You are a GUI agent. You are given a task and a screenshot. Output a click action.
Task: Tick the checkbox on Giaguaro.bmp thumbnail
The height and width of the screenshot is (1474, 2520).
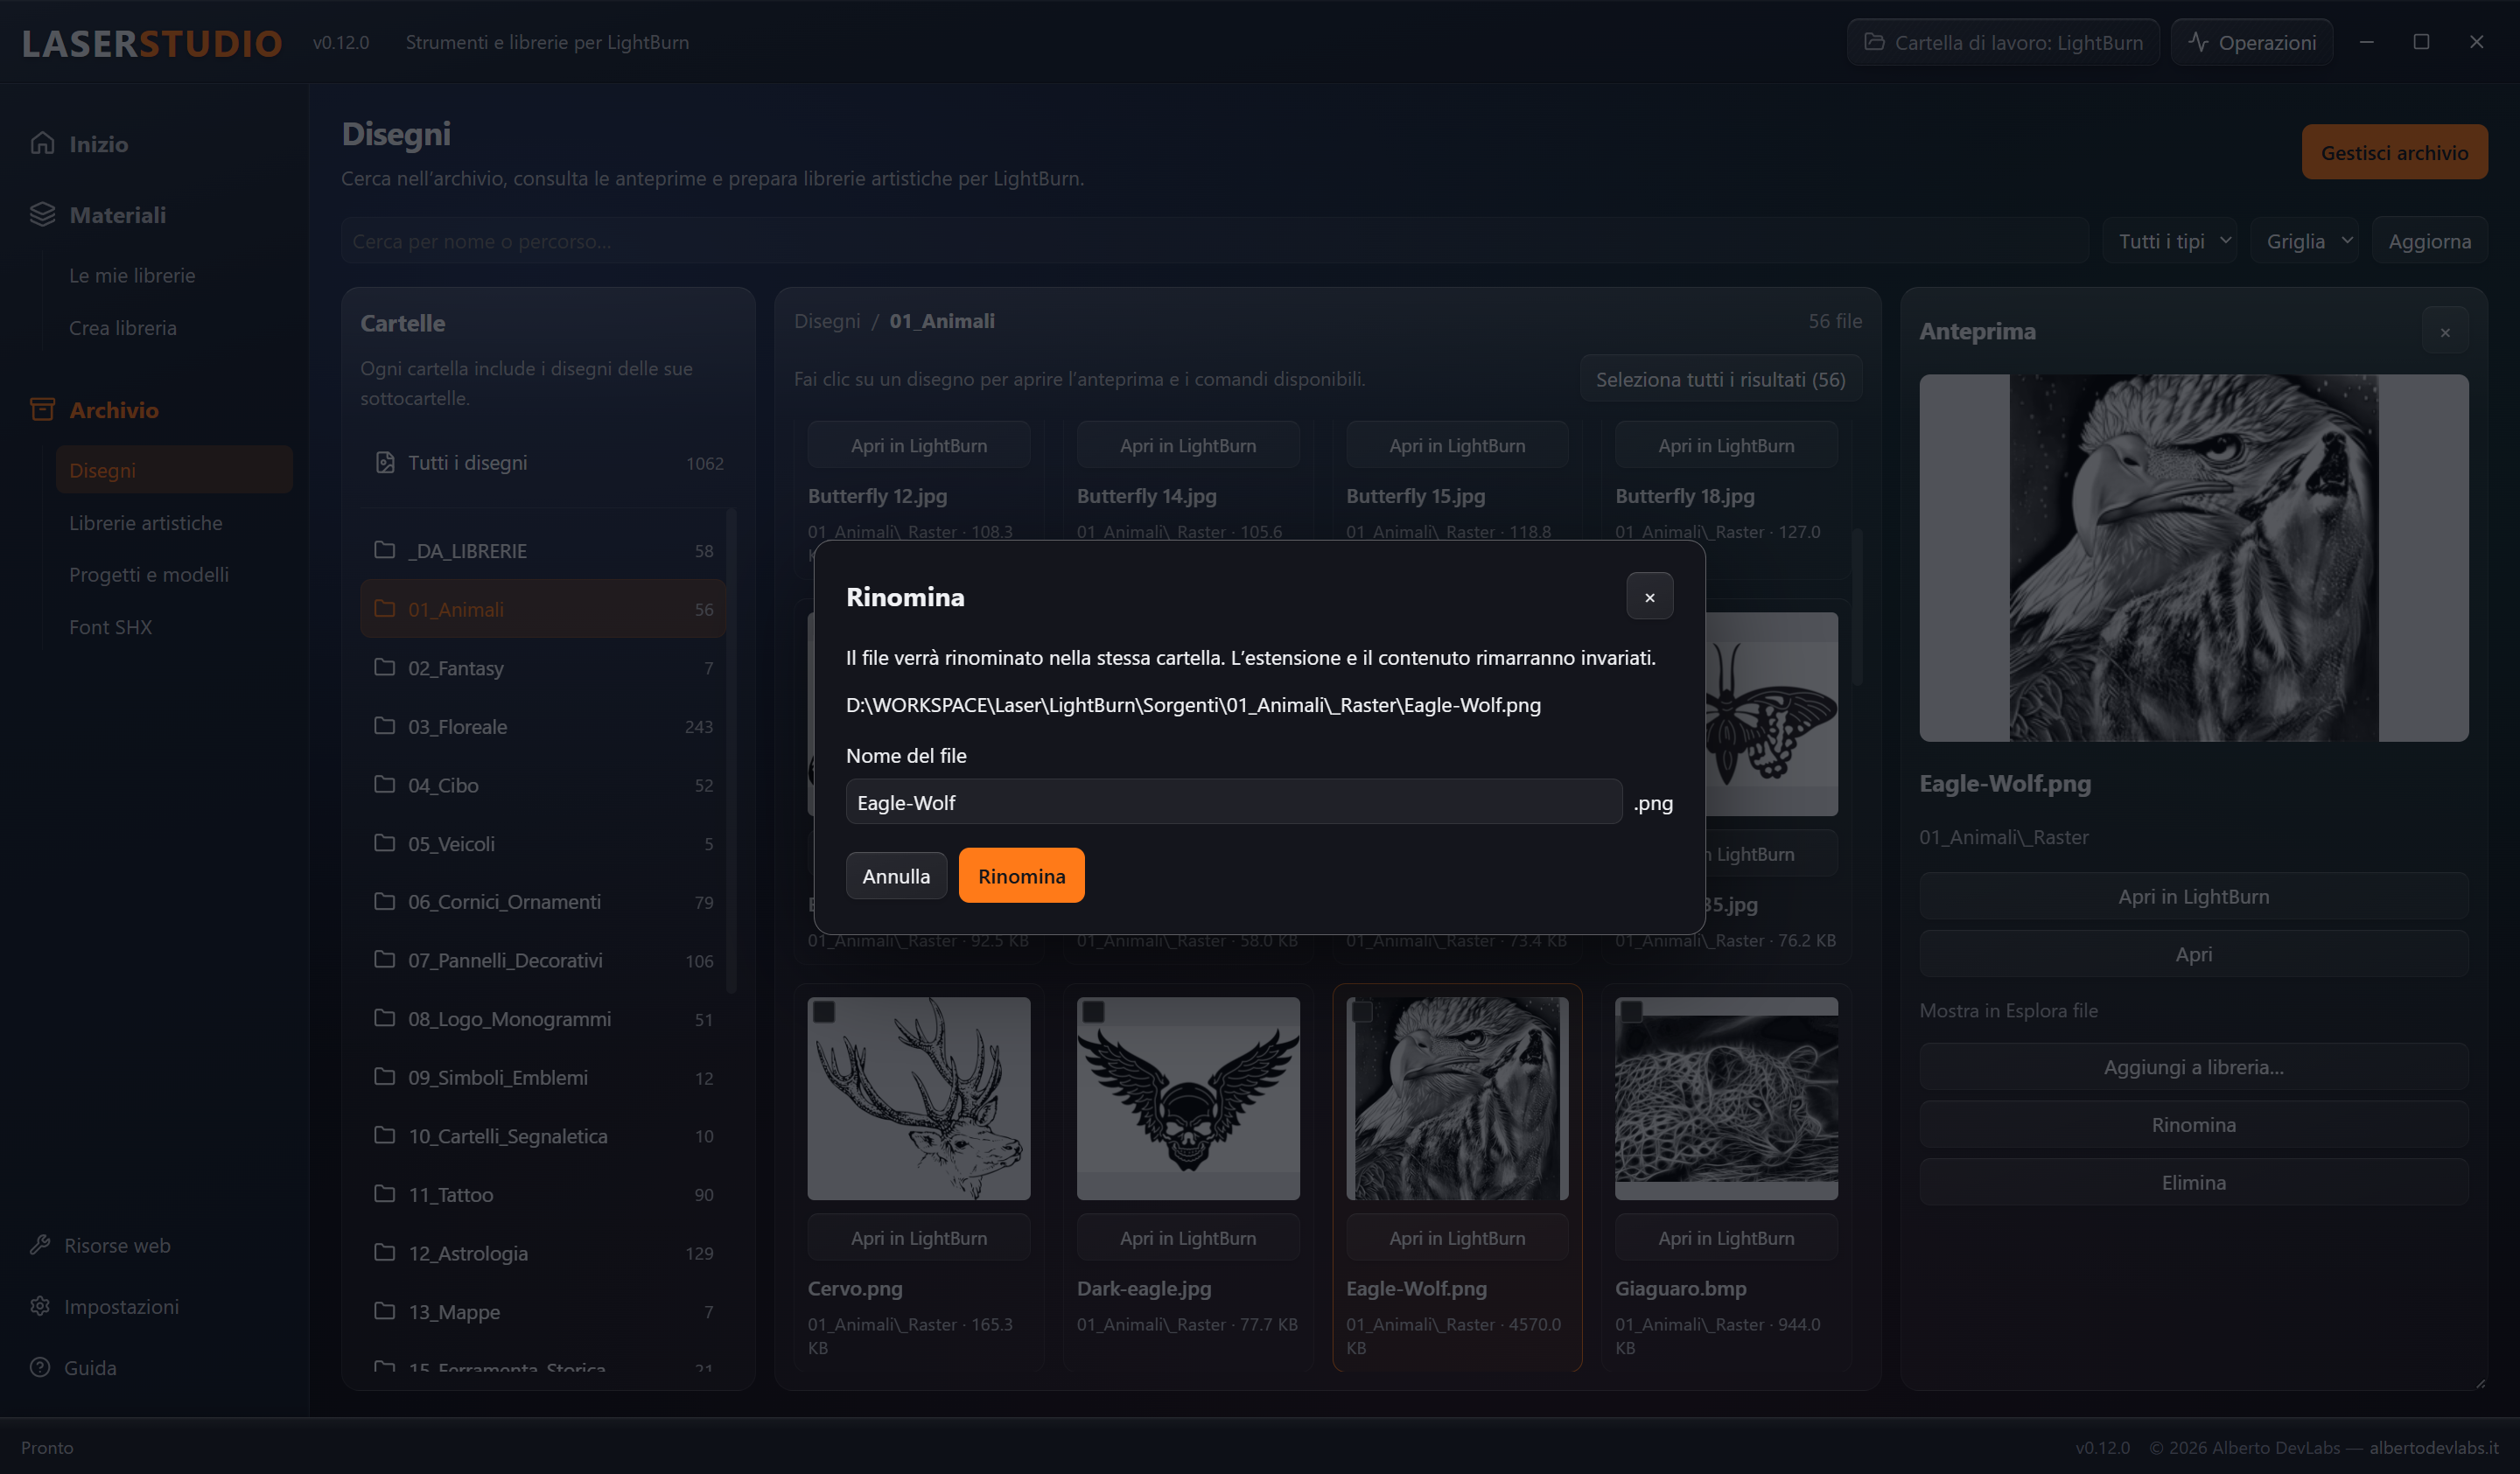click(1631, 1012)
